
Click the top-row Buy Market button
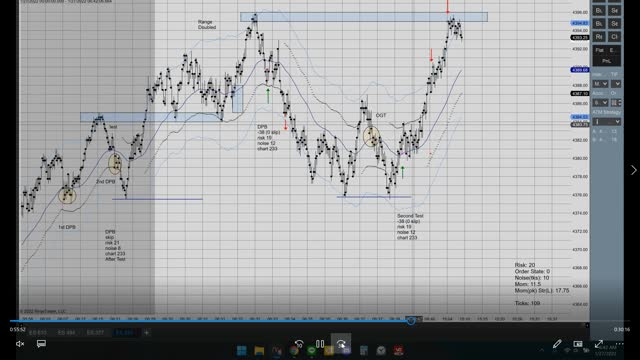[599, 11]
